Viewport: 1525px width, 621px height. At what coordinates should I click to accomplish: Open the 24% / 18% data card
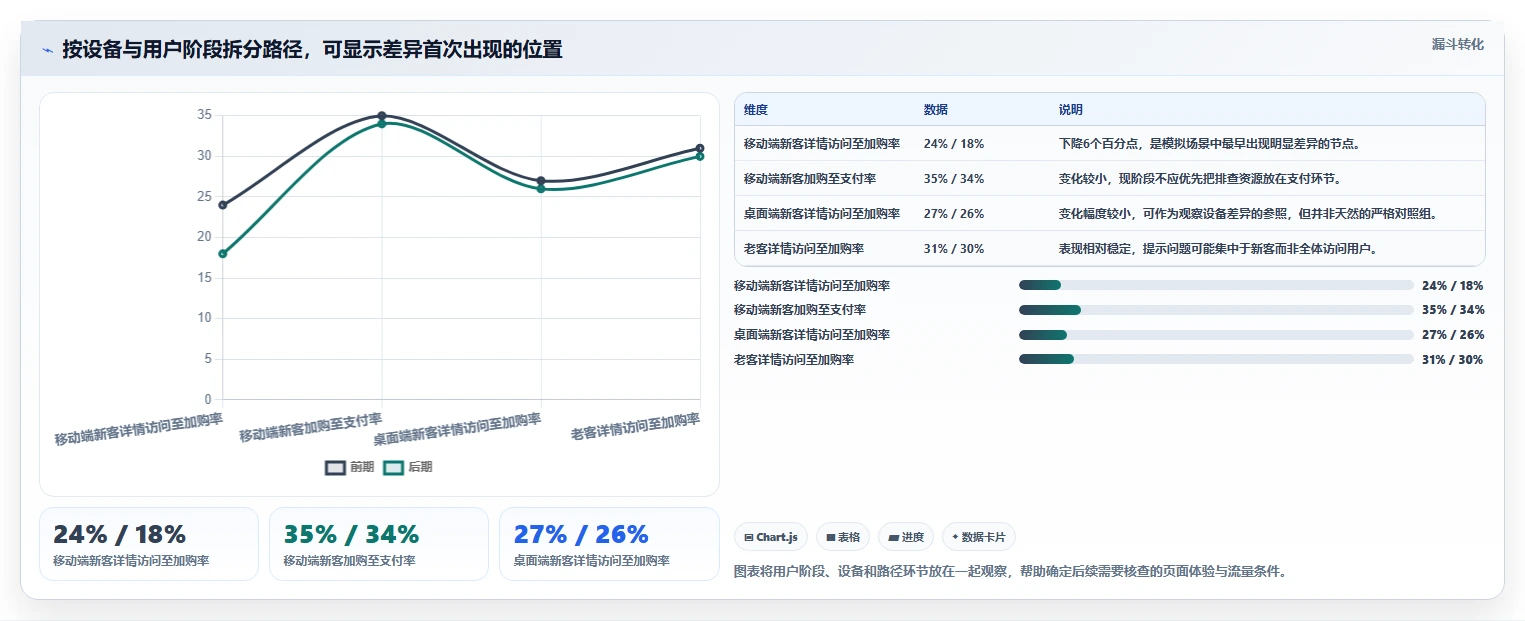(x=149, y=544)
